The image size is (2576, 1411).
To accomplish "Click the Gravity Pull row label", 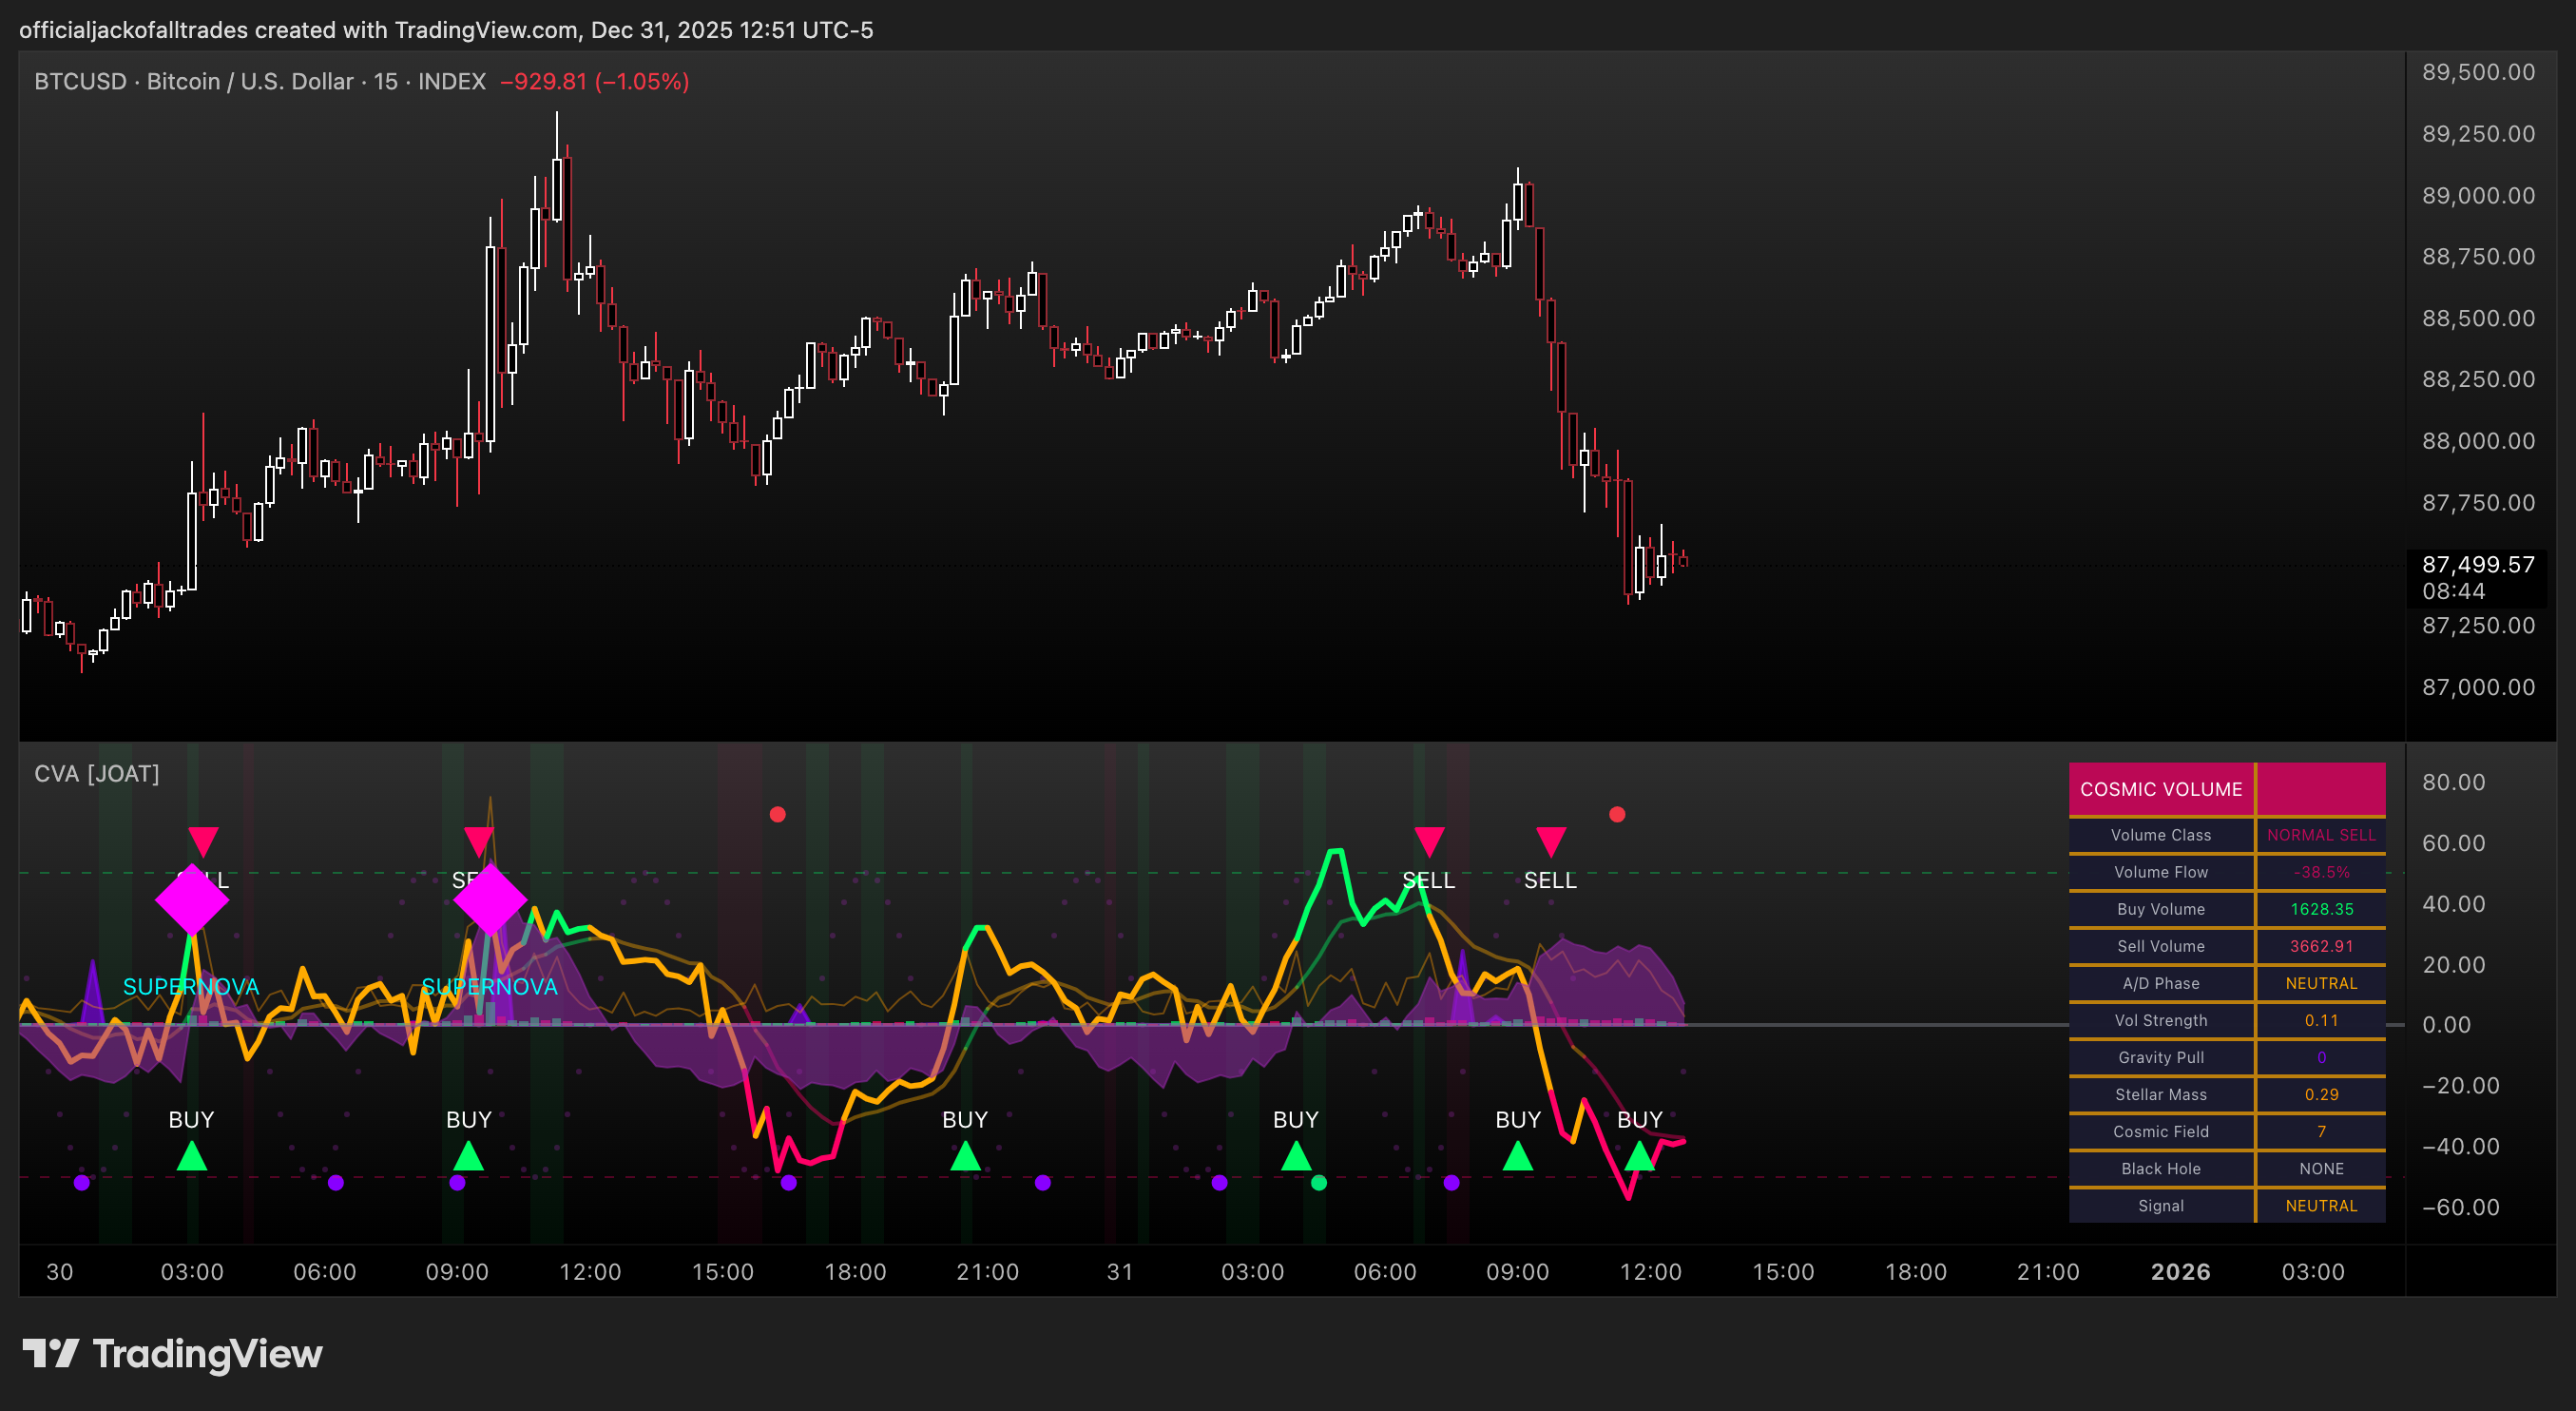I will [x=2161, y=1057].
